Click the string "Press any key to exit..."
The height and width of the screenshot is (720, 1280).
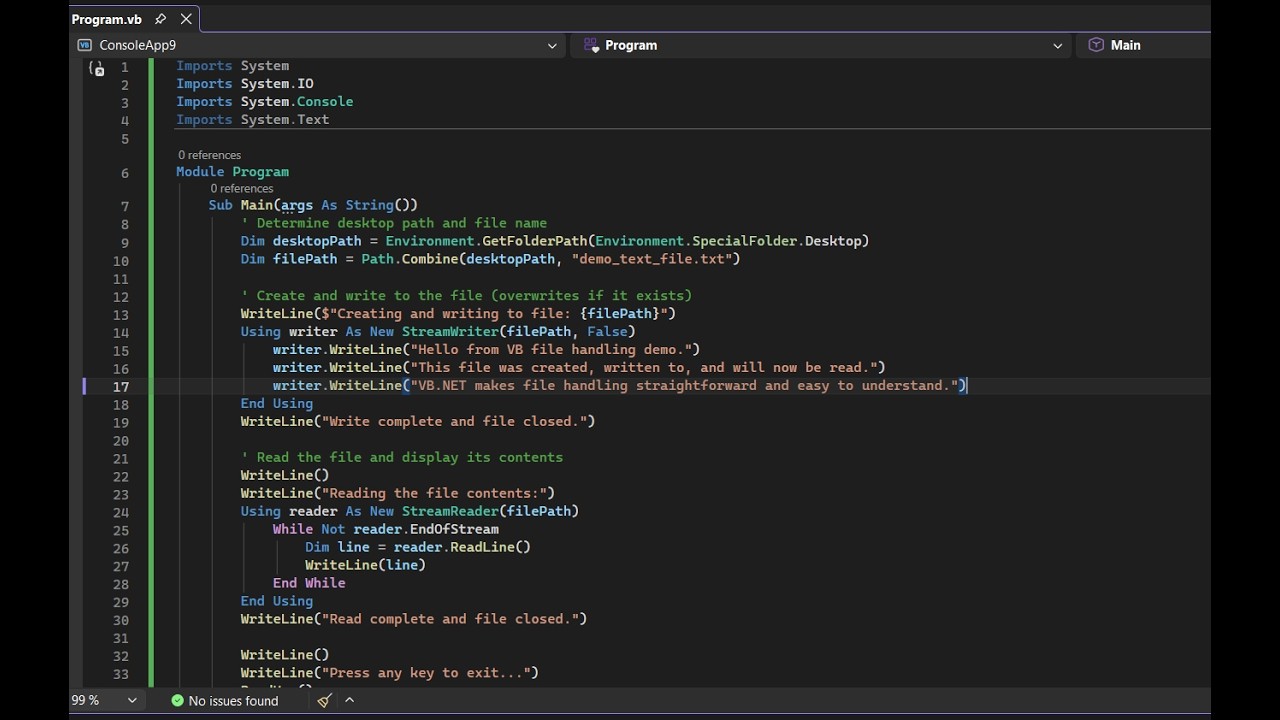426,673
